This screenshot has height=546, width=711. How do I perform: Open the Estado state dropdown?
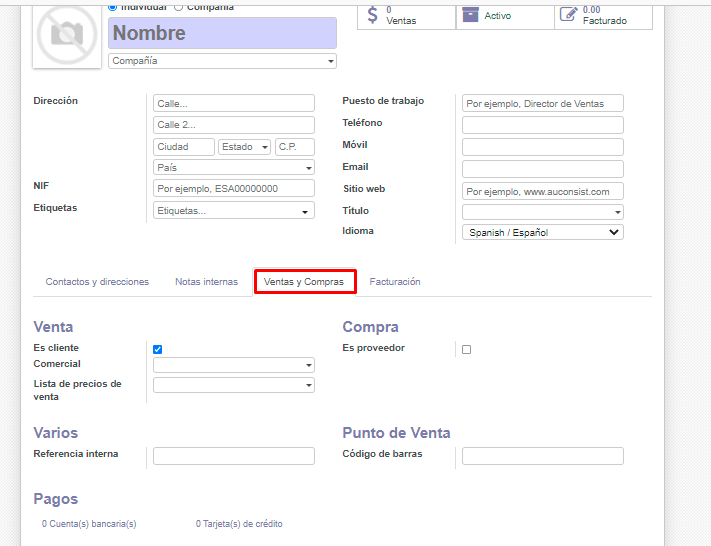(245, 147)
